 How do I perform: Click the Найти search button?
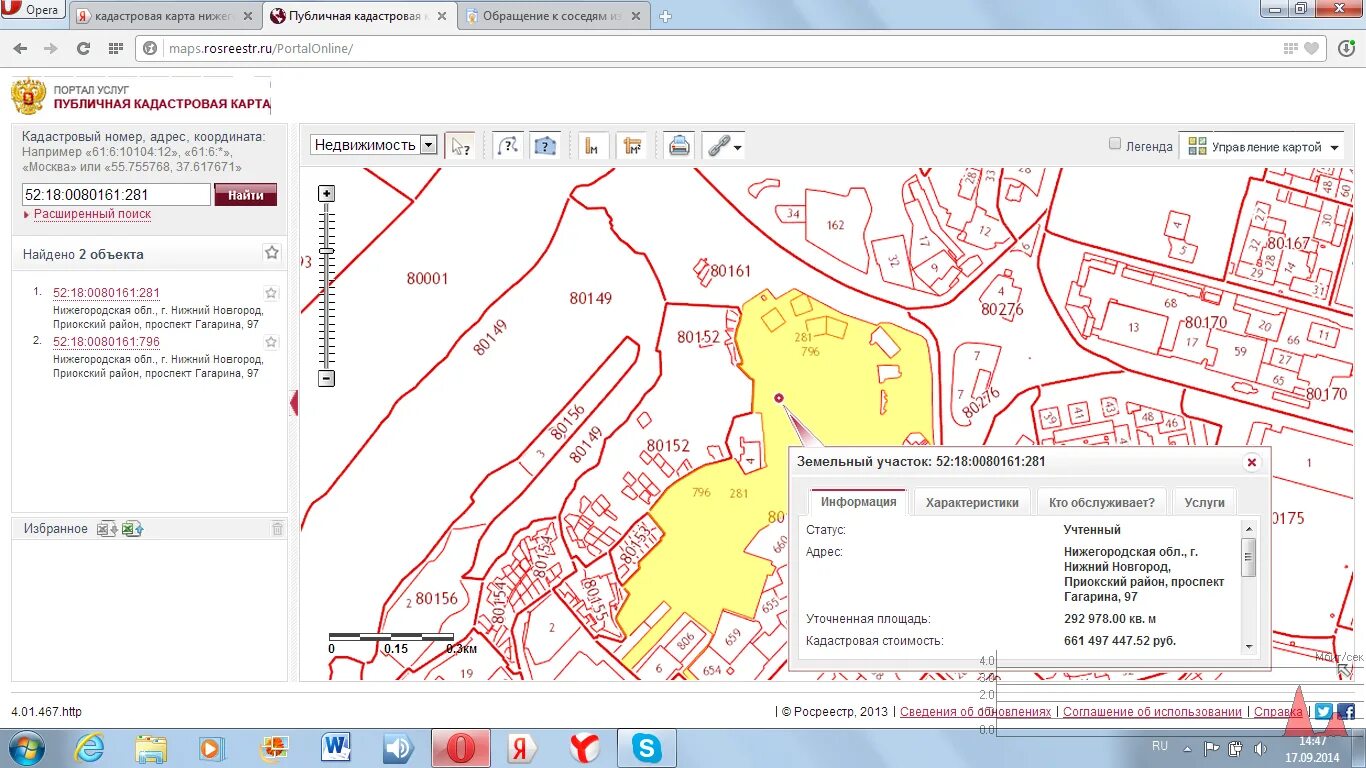pyautogui.click(x=245, y=195)
